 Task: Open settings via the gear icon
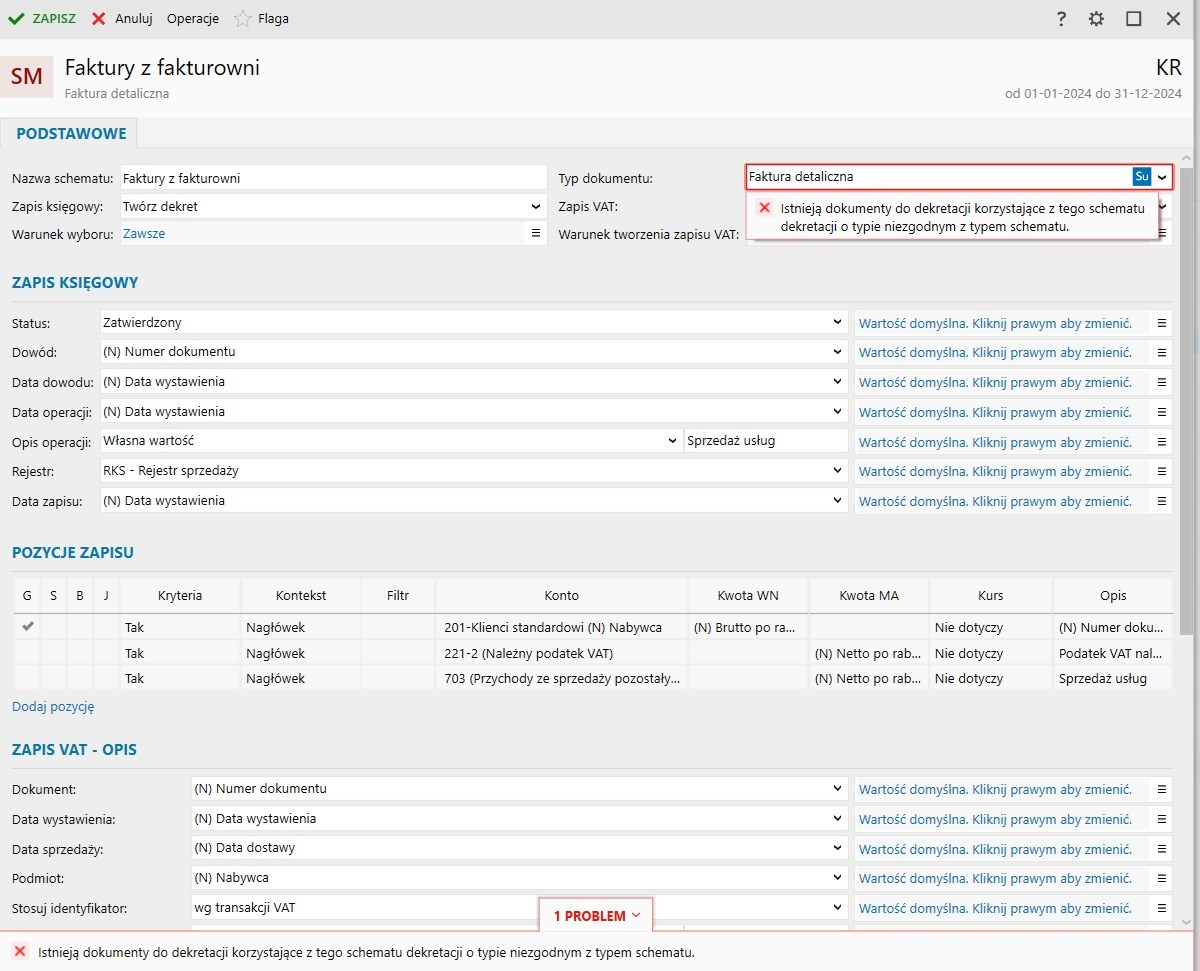click(x=1097, y=19)
